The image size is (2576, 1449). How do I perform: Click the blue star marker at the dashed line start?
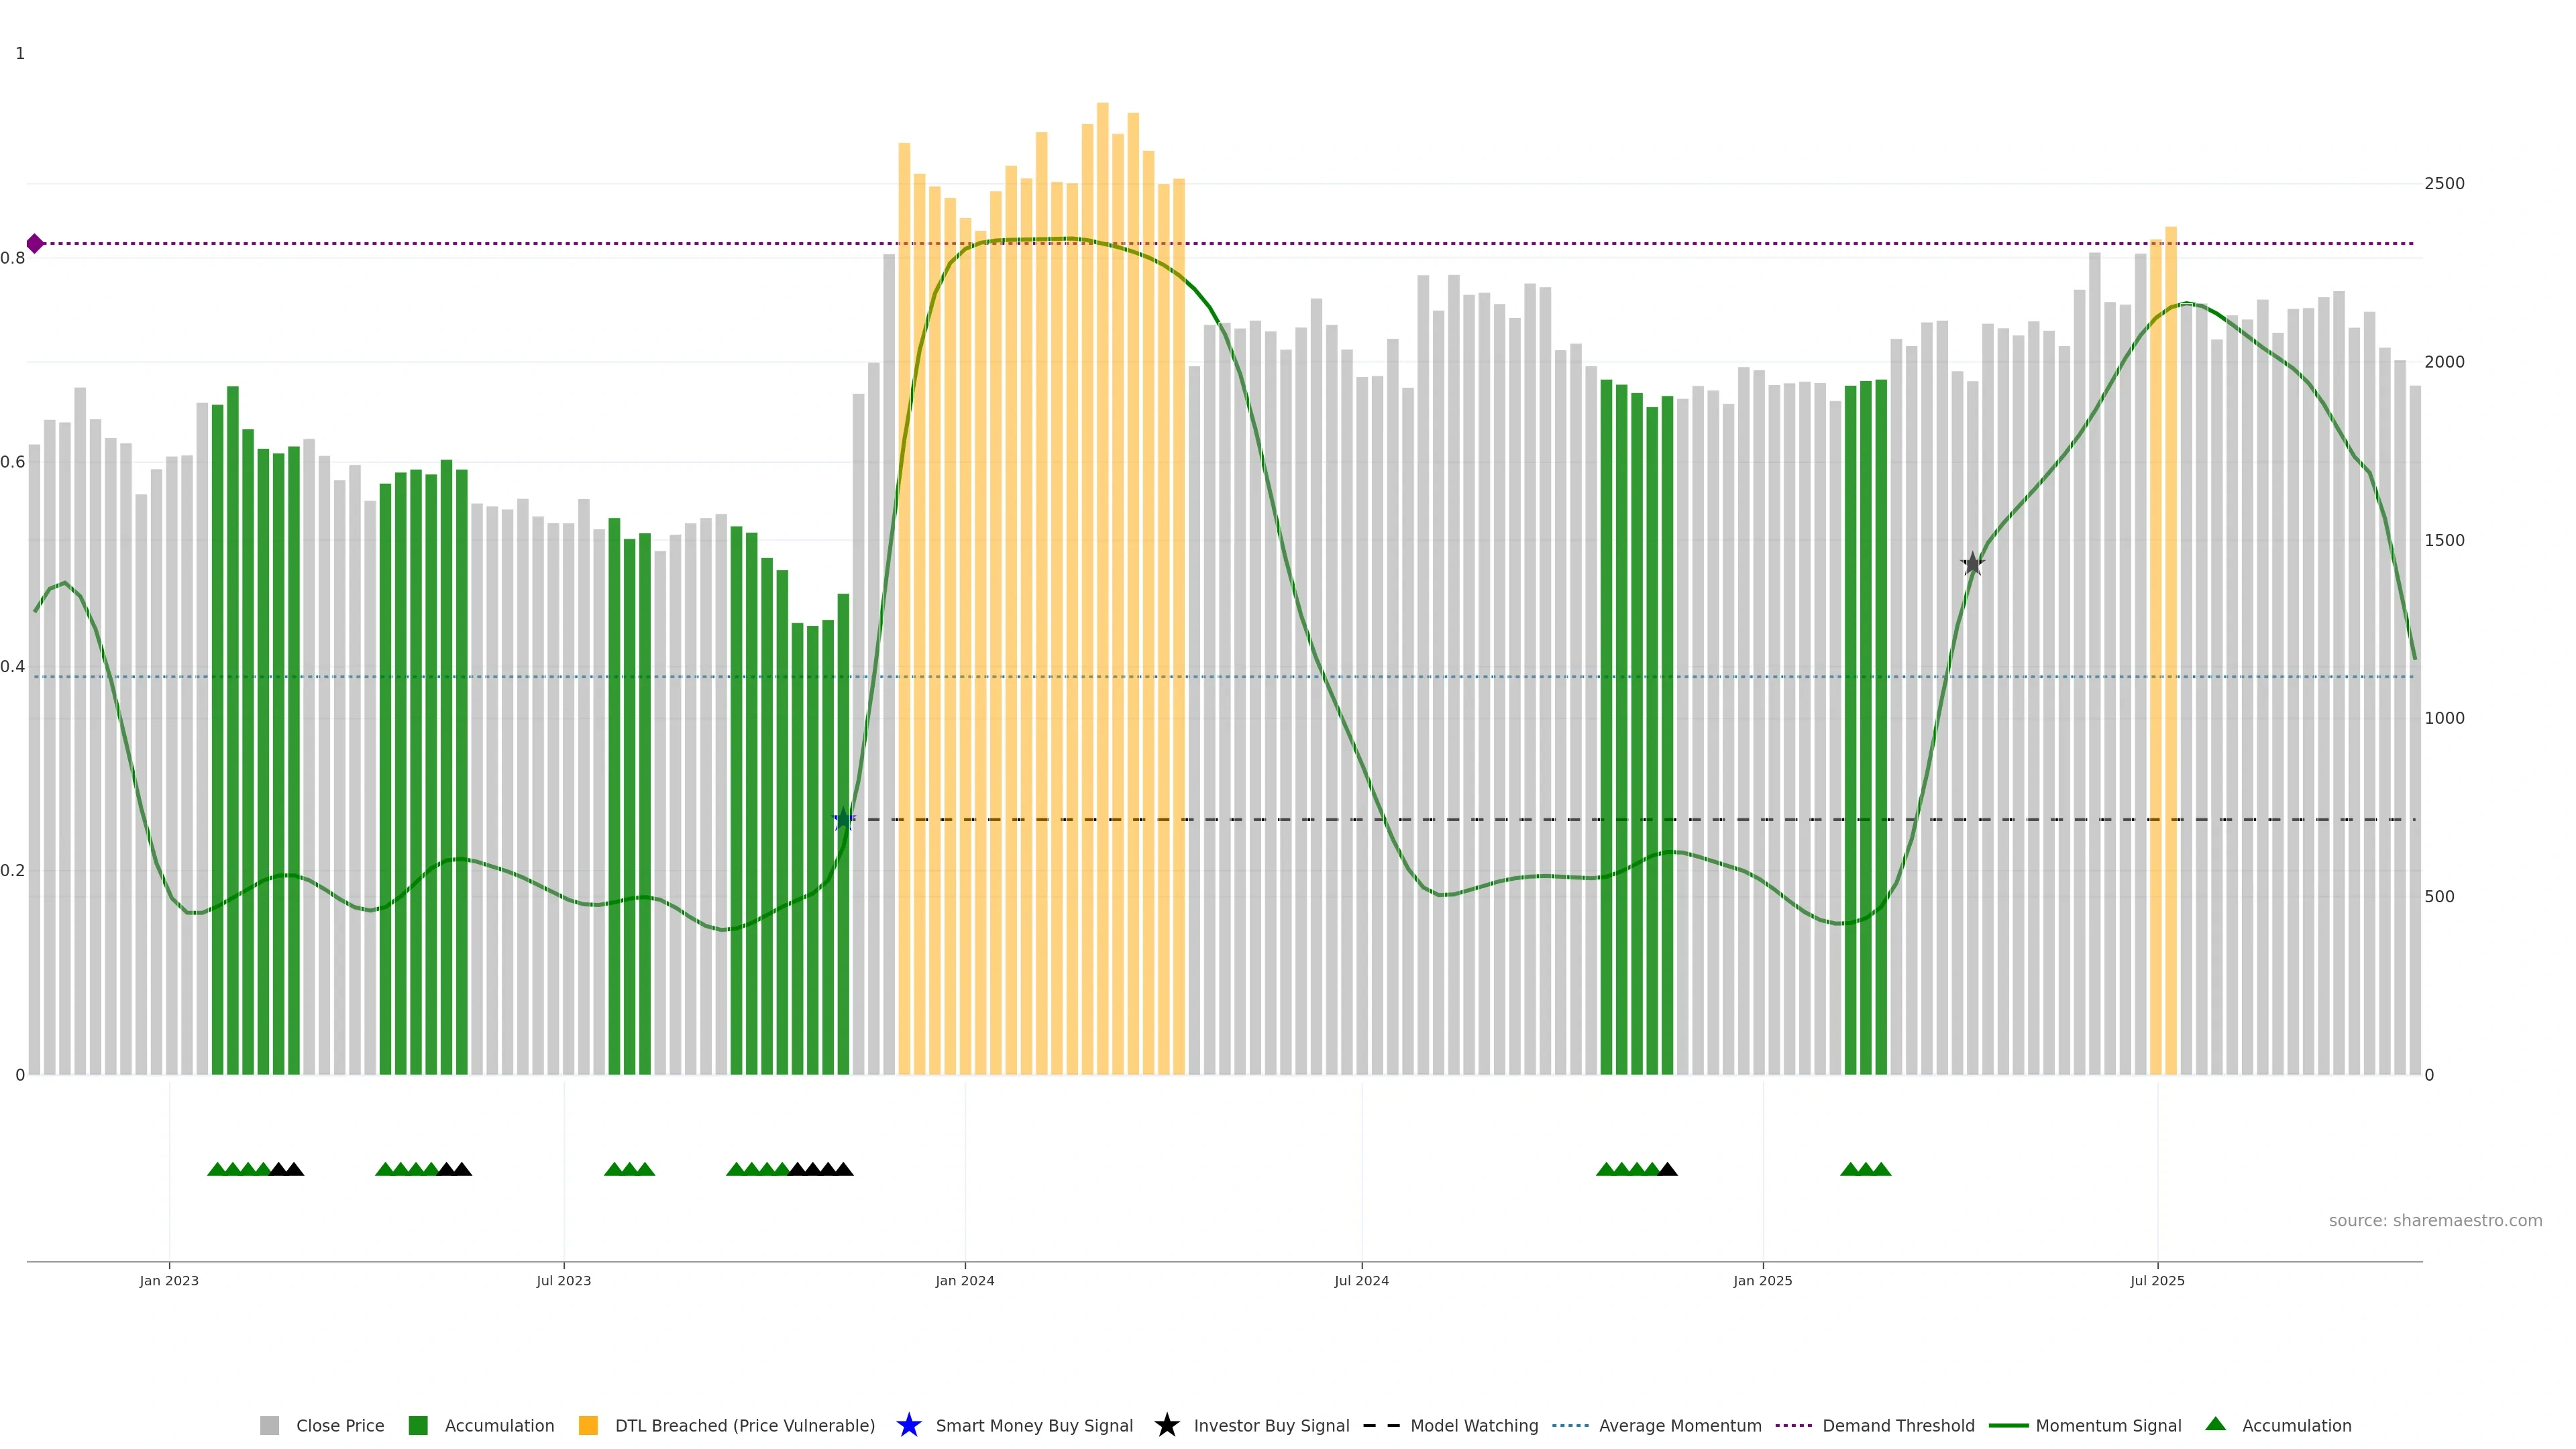[x=844, y=819]
